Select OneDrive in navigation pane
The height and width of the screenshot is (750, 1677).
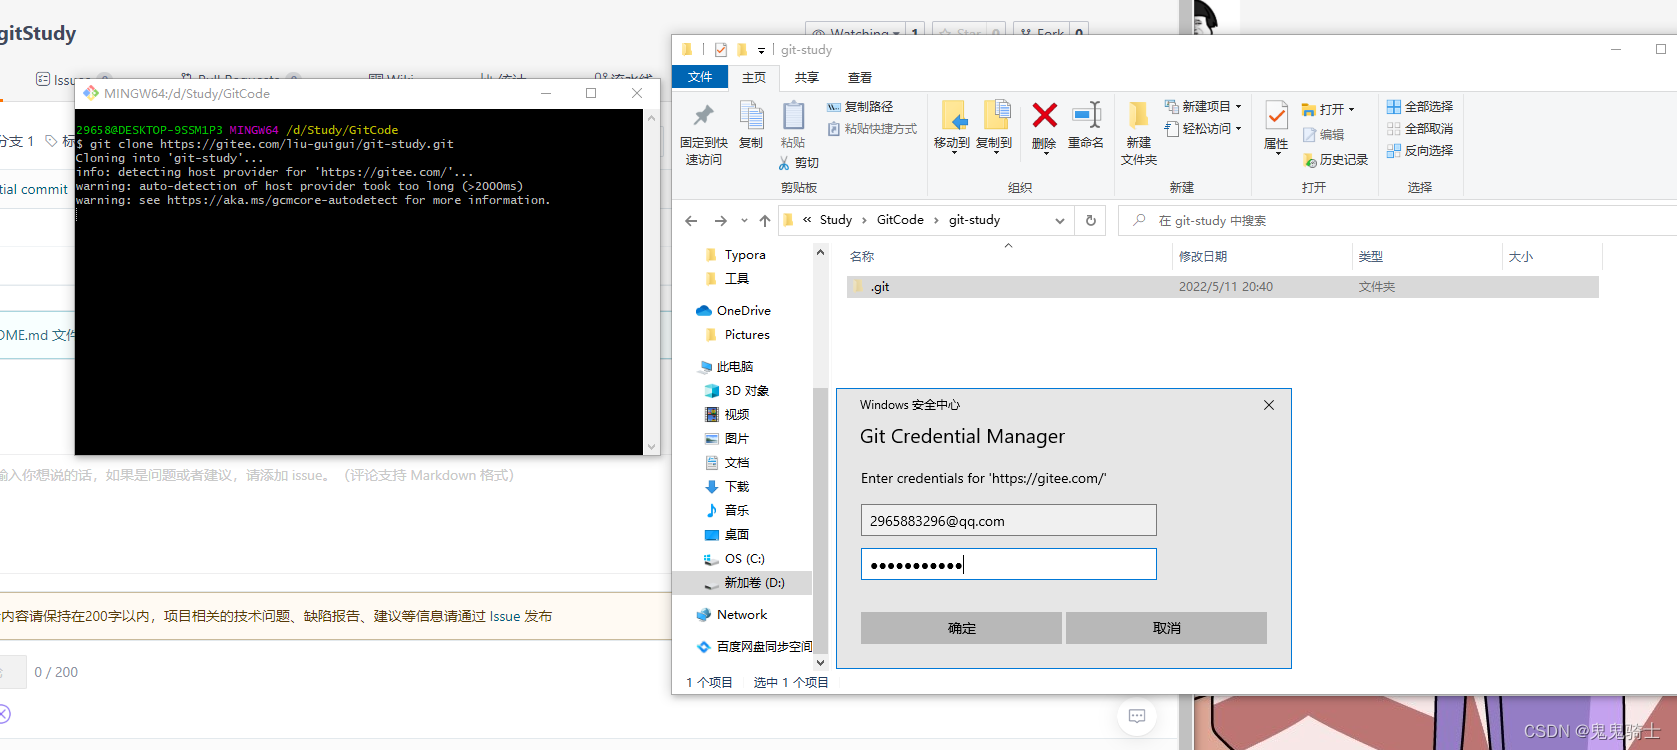(x=743, y=311)
